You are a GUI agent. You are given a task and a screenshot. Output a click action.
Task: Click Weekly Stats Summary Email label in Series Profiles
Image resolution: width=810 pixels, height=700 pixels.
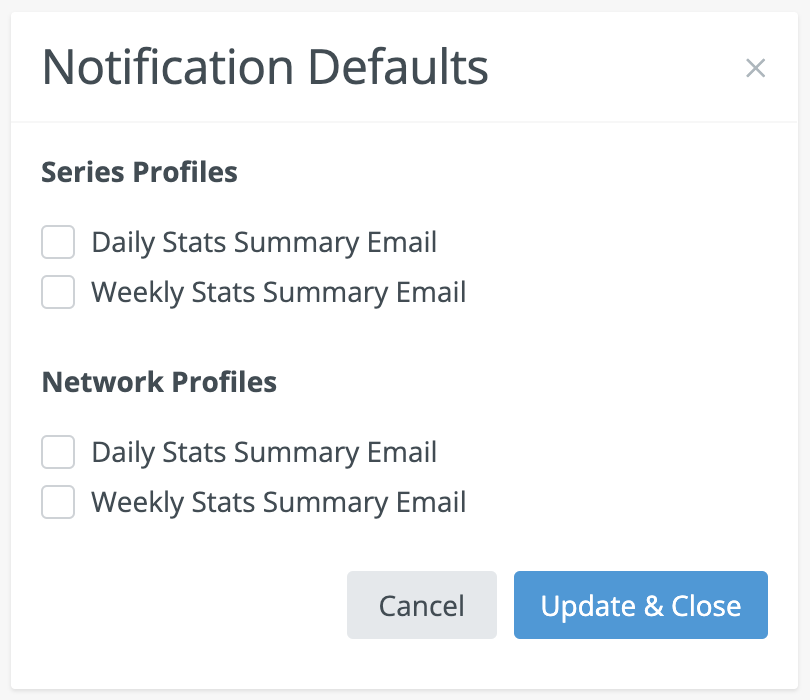click(278, 292)
